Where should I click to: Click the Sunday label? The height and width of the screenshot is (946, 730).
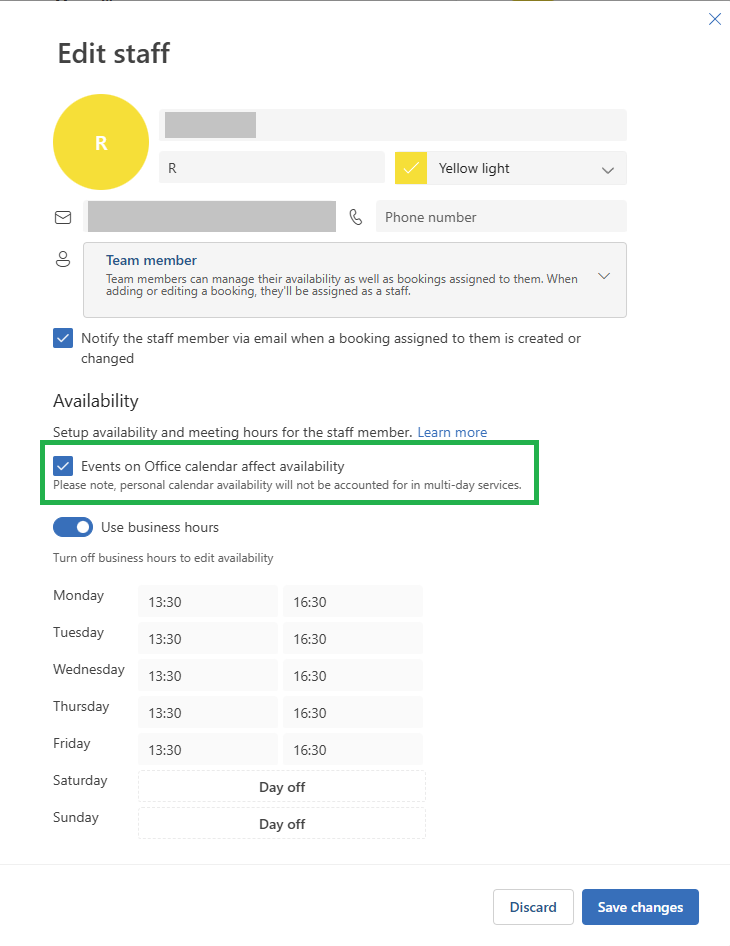point(76,817)
